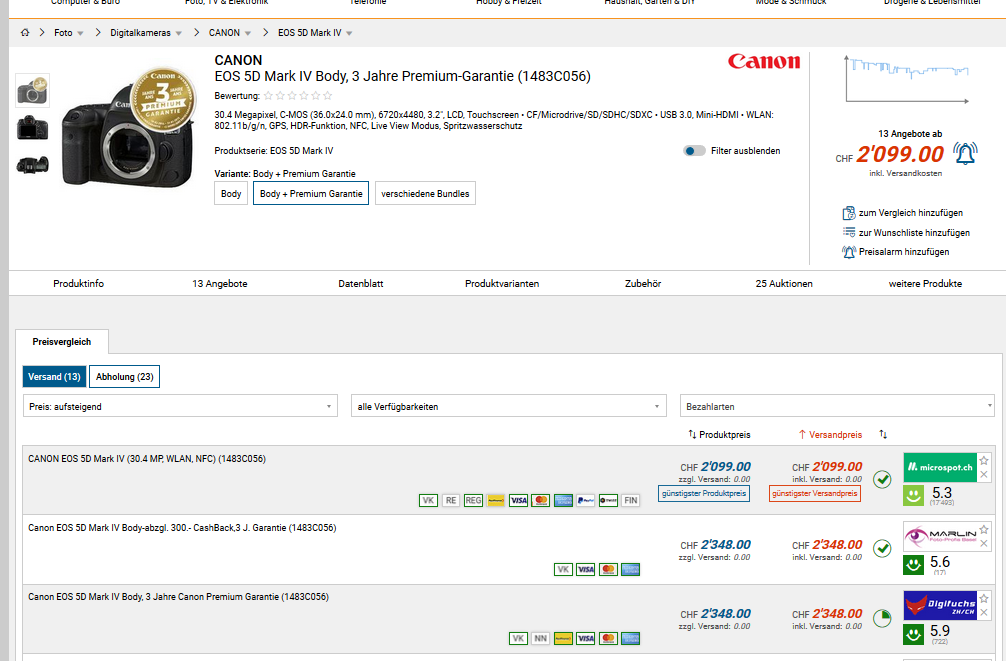Switch to the 'Abholung (23)' tab
This screenshot has width=1006, height=661.
point(125,377)
